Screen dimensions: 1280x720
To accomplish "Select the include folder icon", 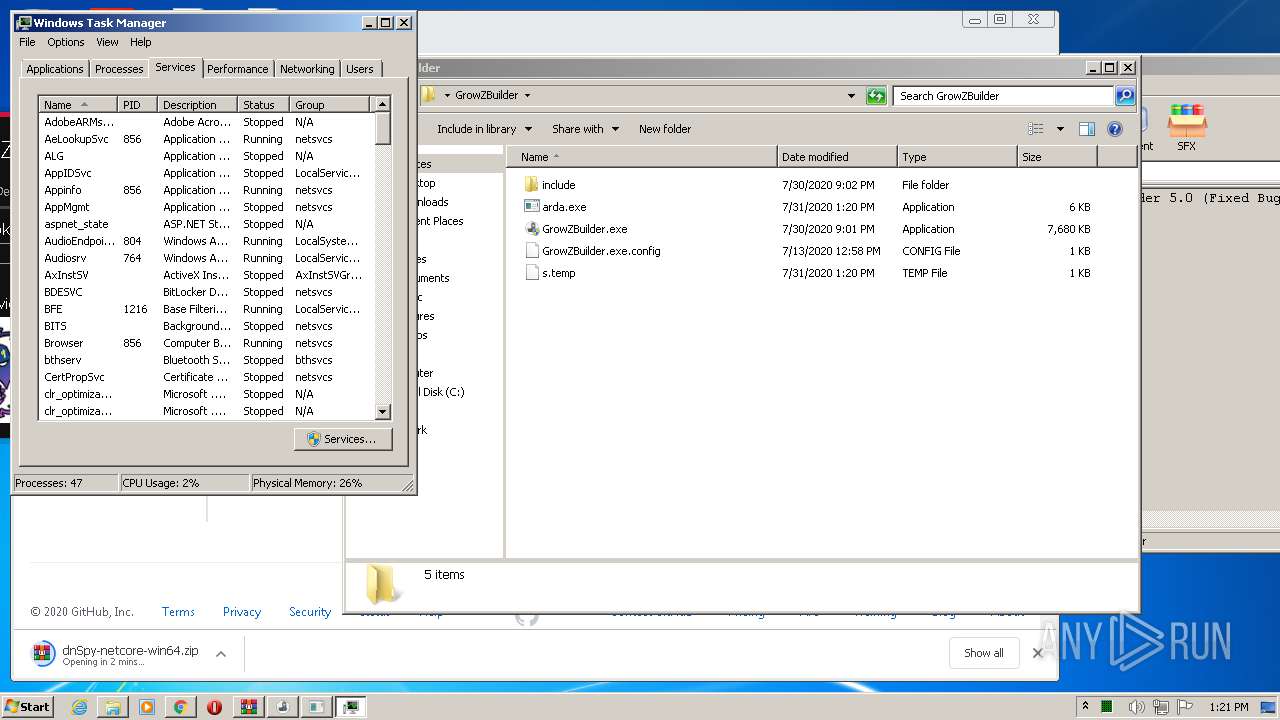I will pos(532,185).
